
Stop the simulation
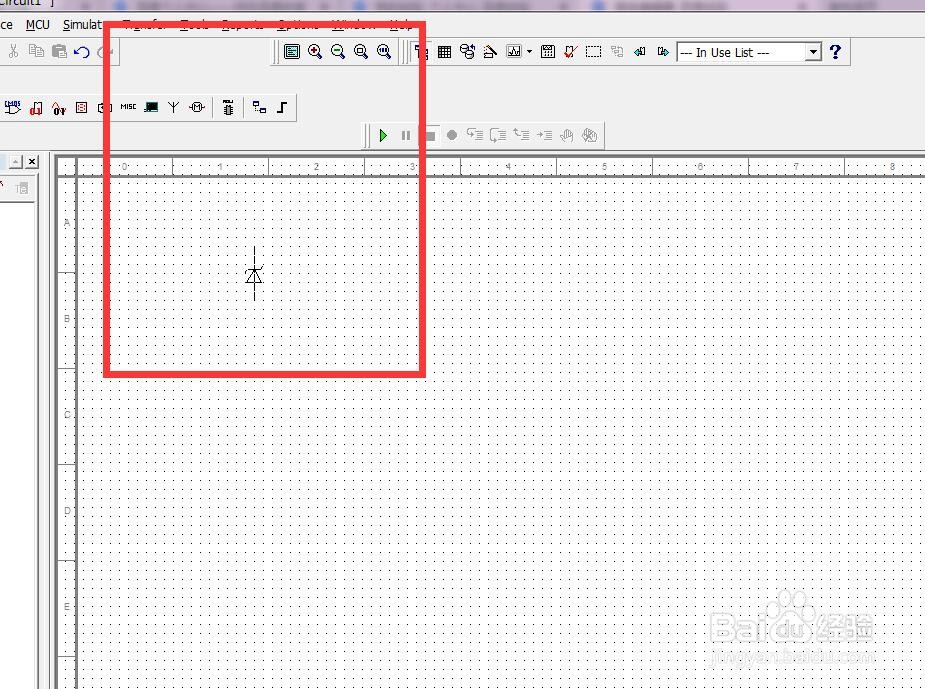coord(430,136)
